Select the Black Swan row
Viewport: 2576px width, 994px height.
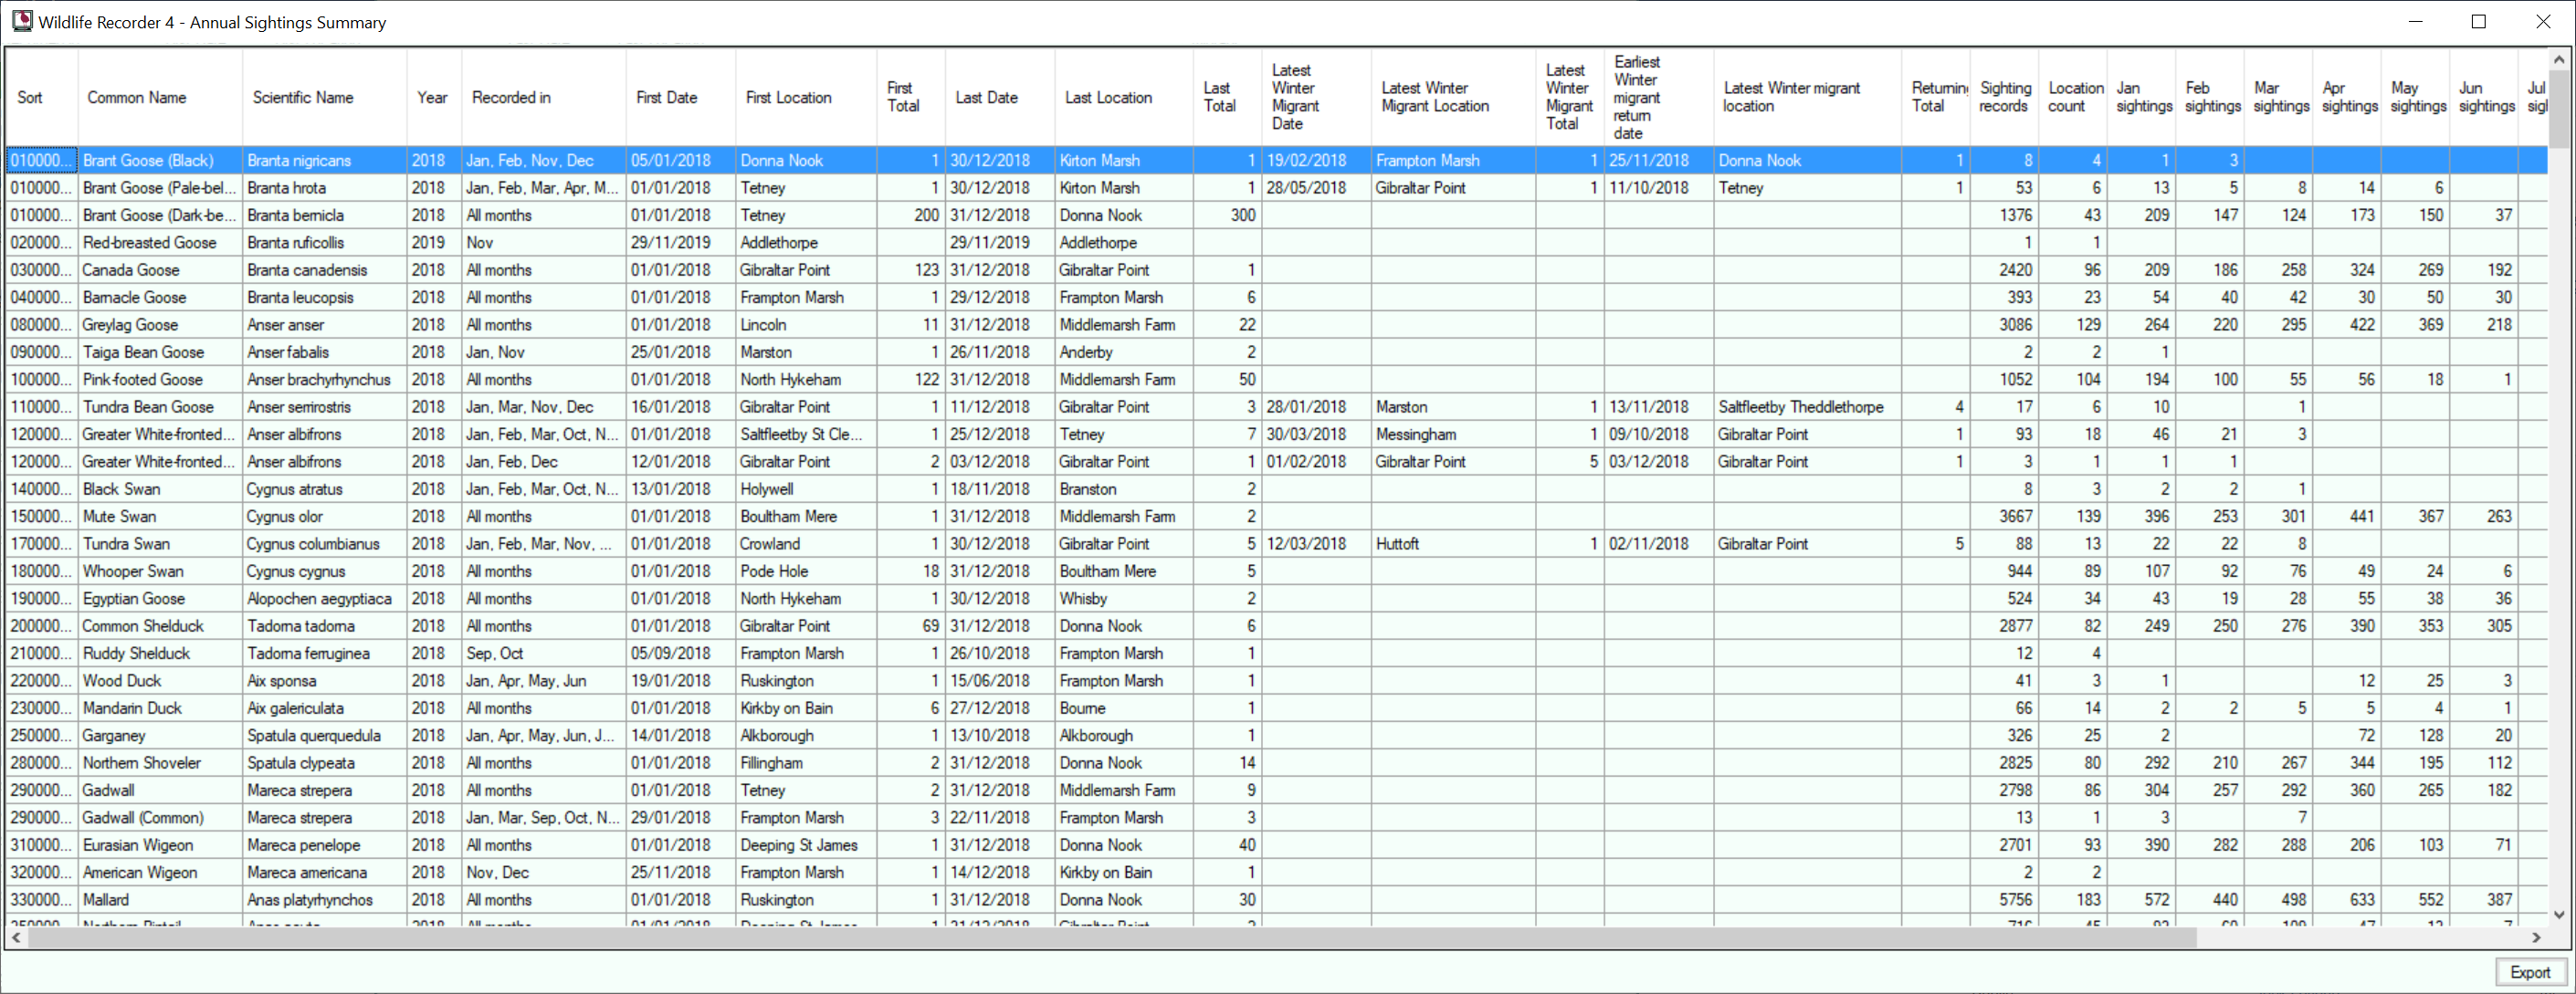pos(1277,489)
